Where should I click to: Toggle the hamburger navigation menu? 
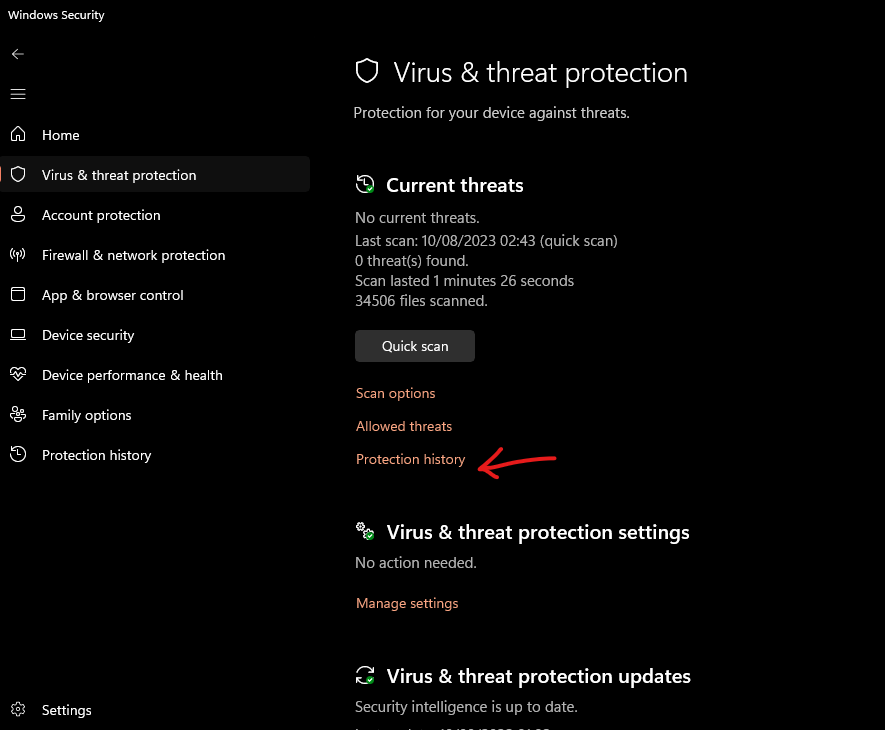coord(18,94)
